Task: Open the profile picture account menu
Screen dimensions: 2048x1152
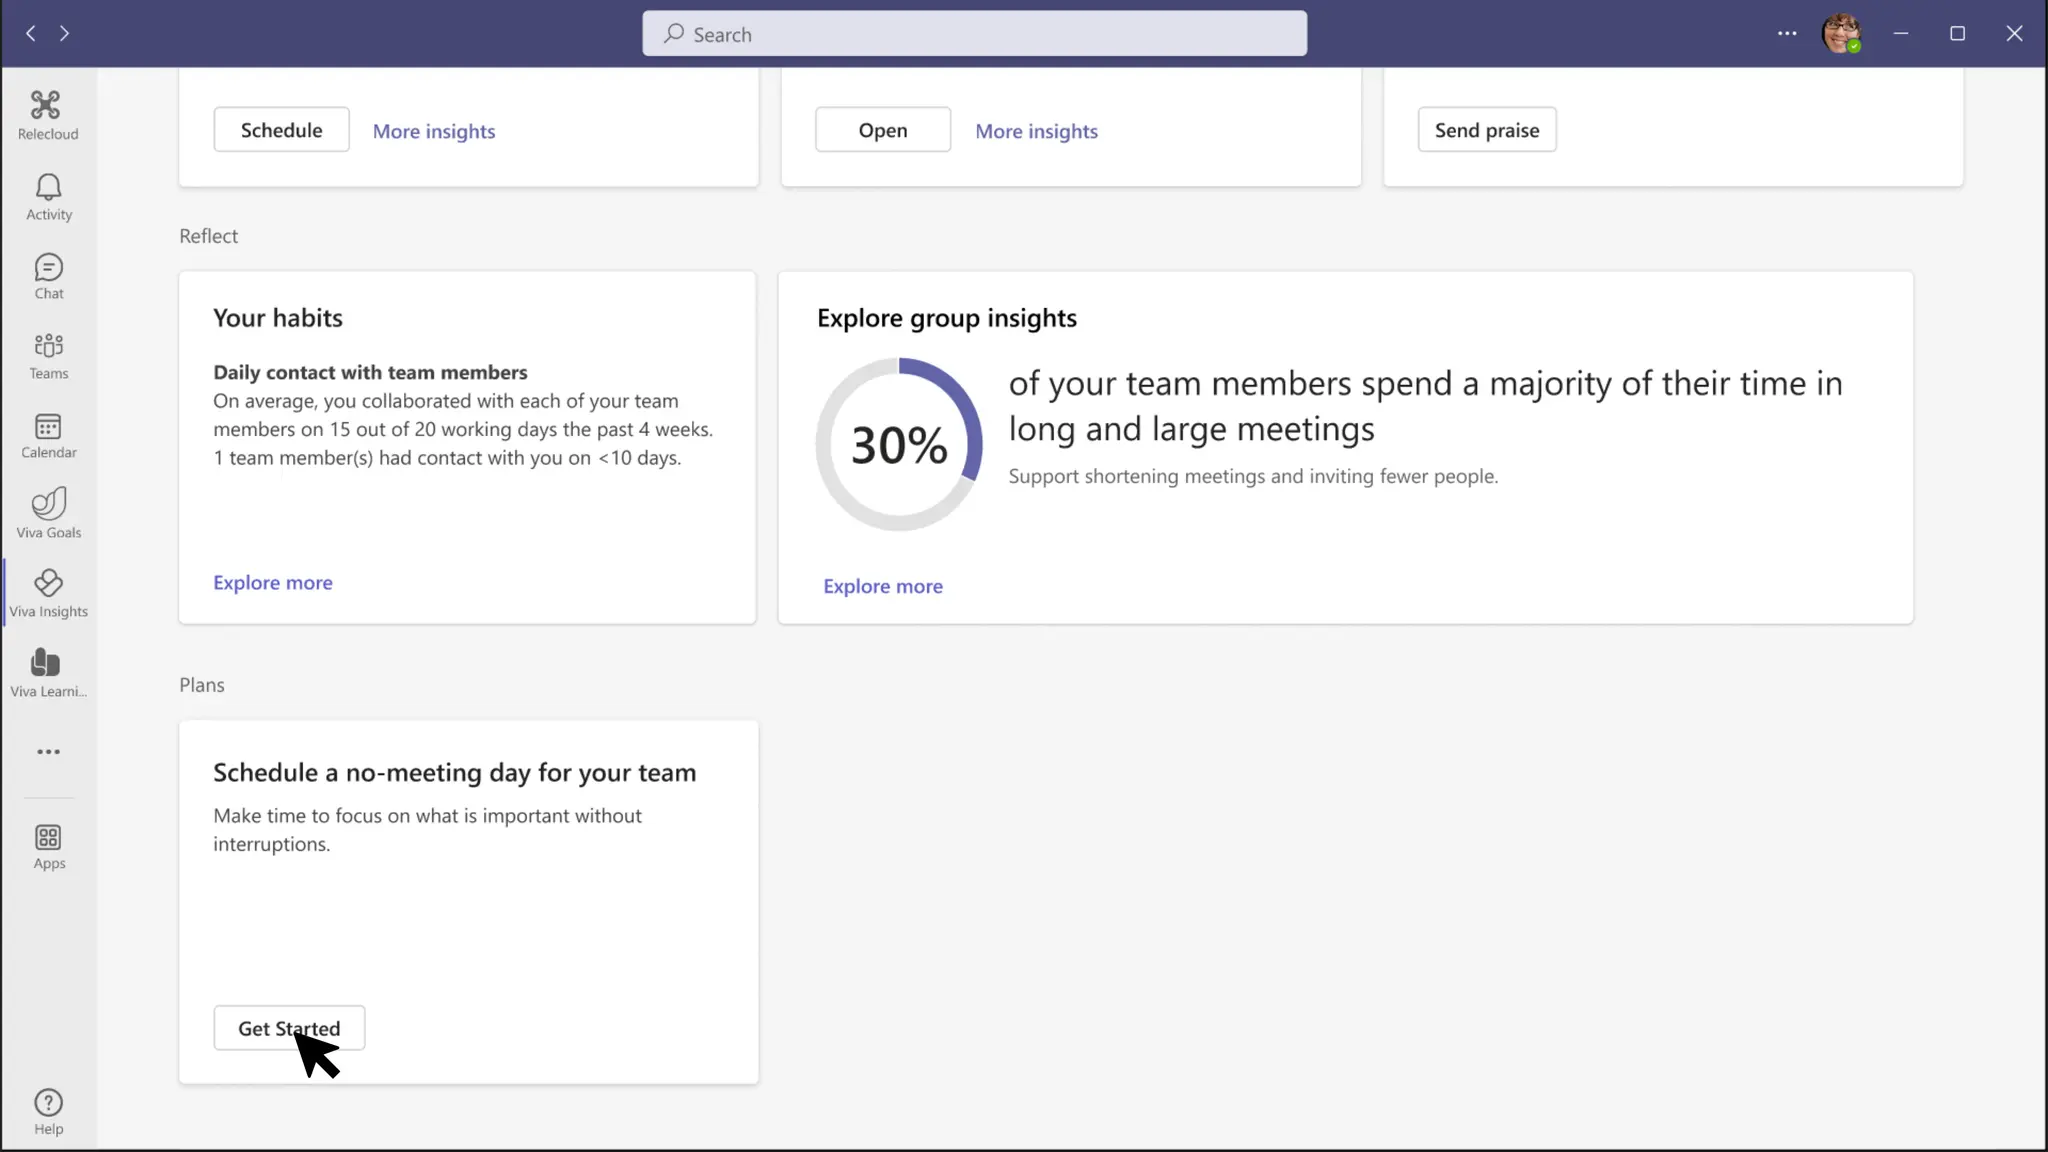Action: pyautogui.click(x=1841, y=33)
